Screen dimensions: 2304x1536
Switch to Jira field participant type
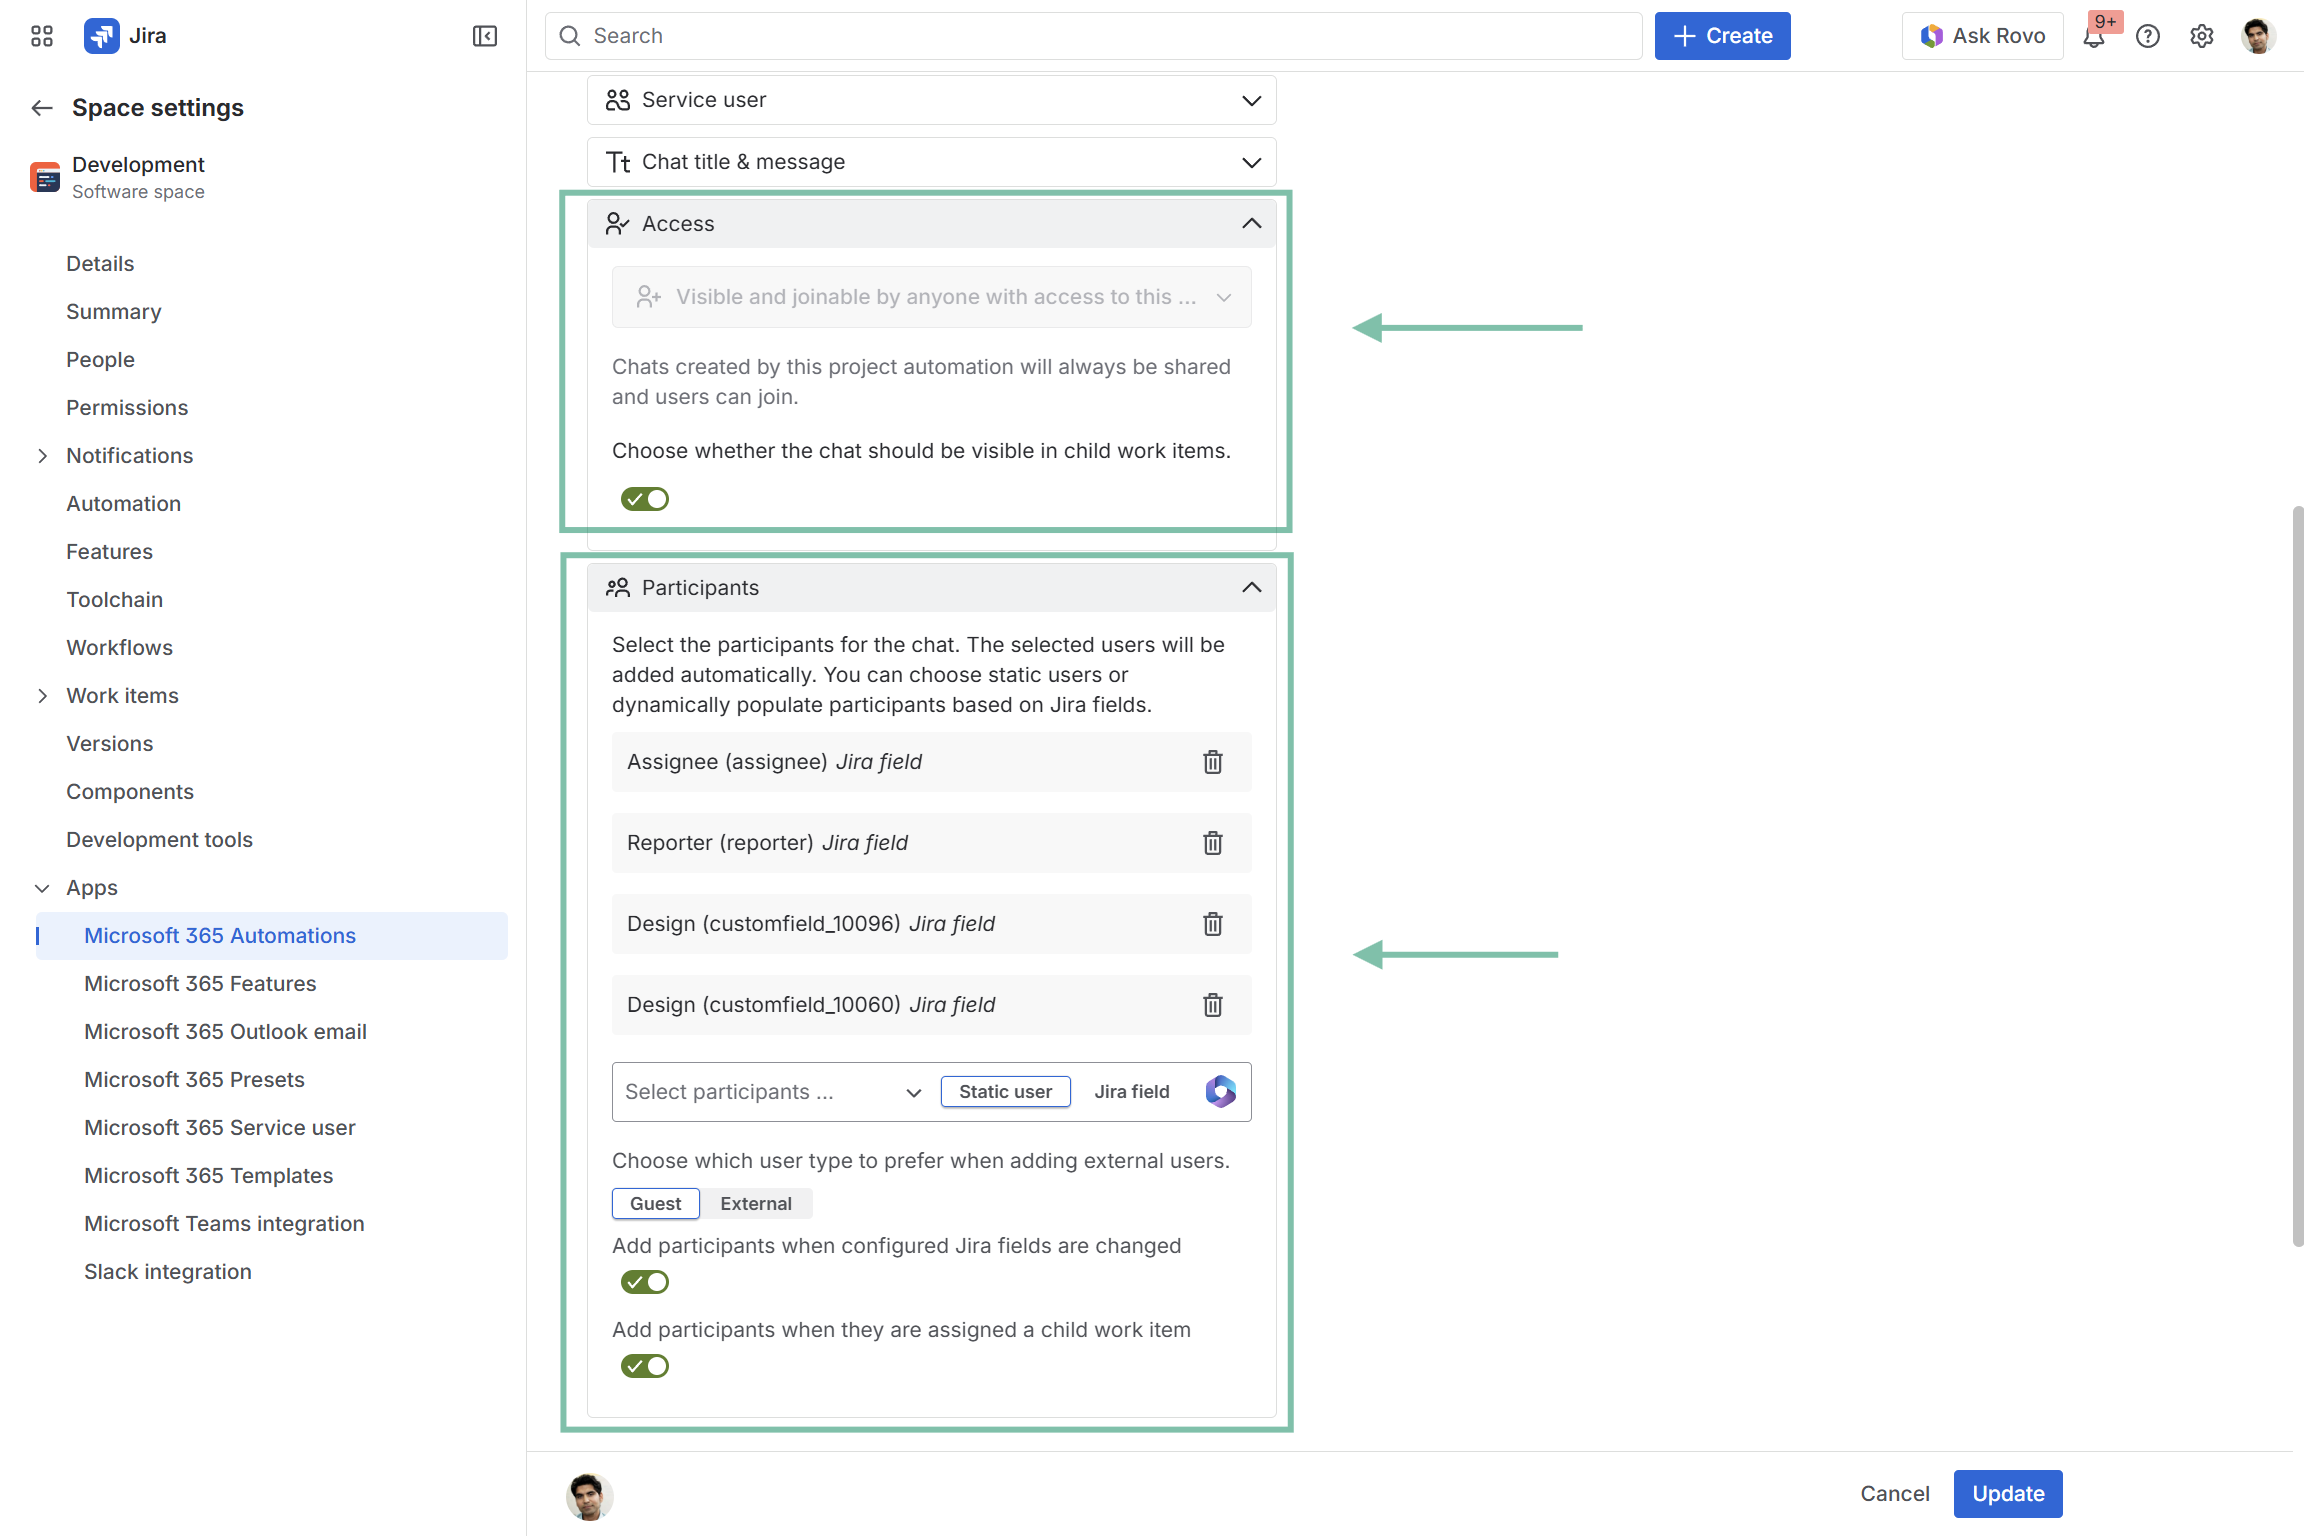pos(1131,1092)
